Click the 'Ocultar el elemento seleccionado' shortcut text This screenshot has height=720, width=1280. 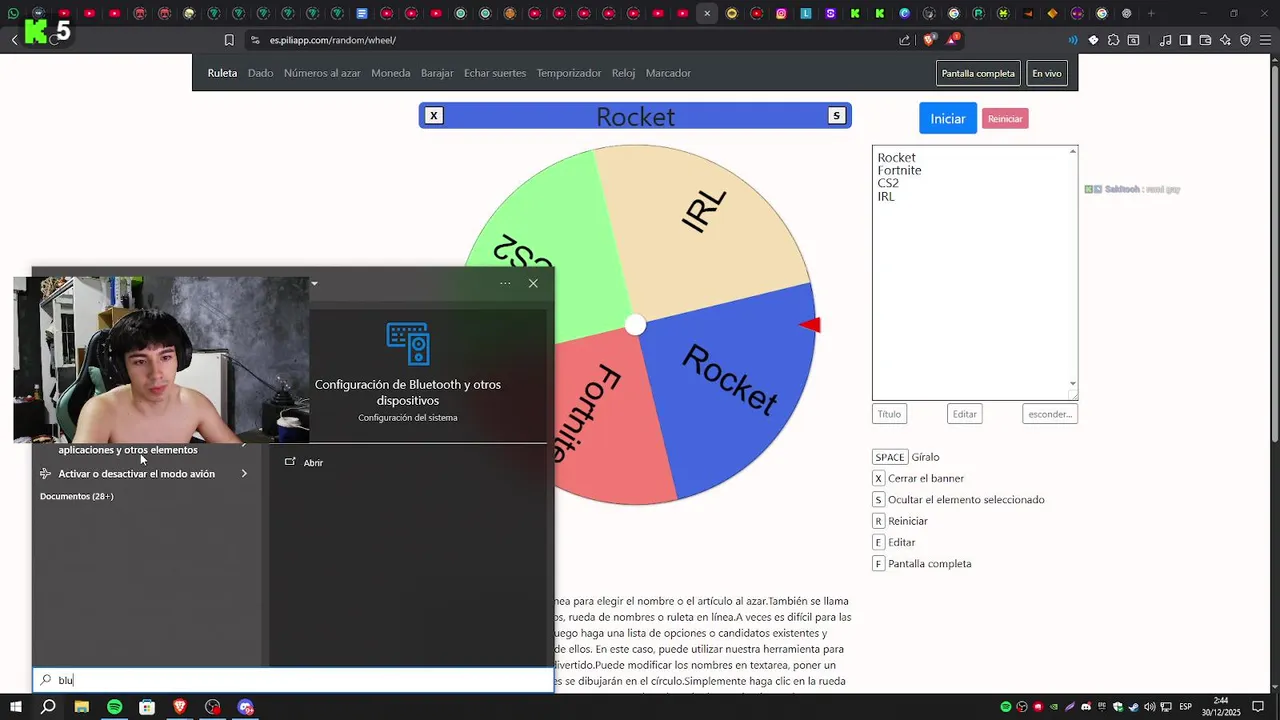click(x=966, y=500)
